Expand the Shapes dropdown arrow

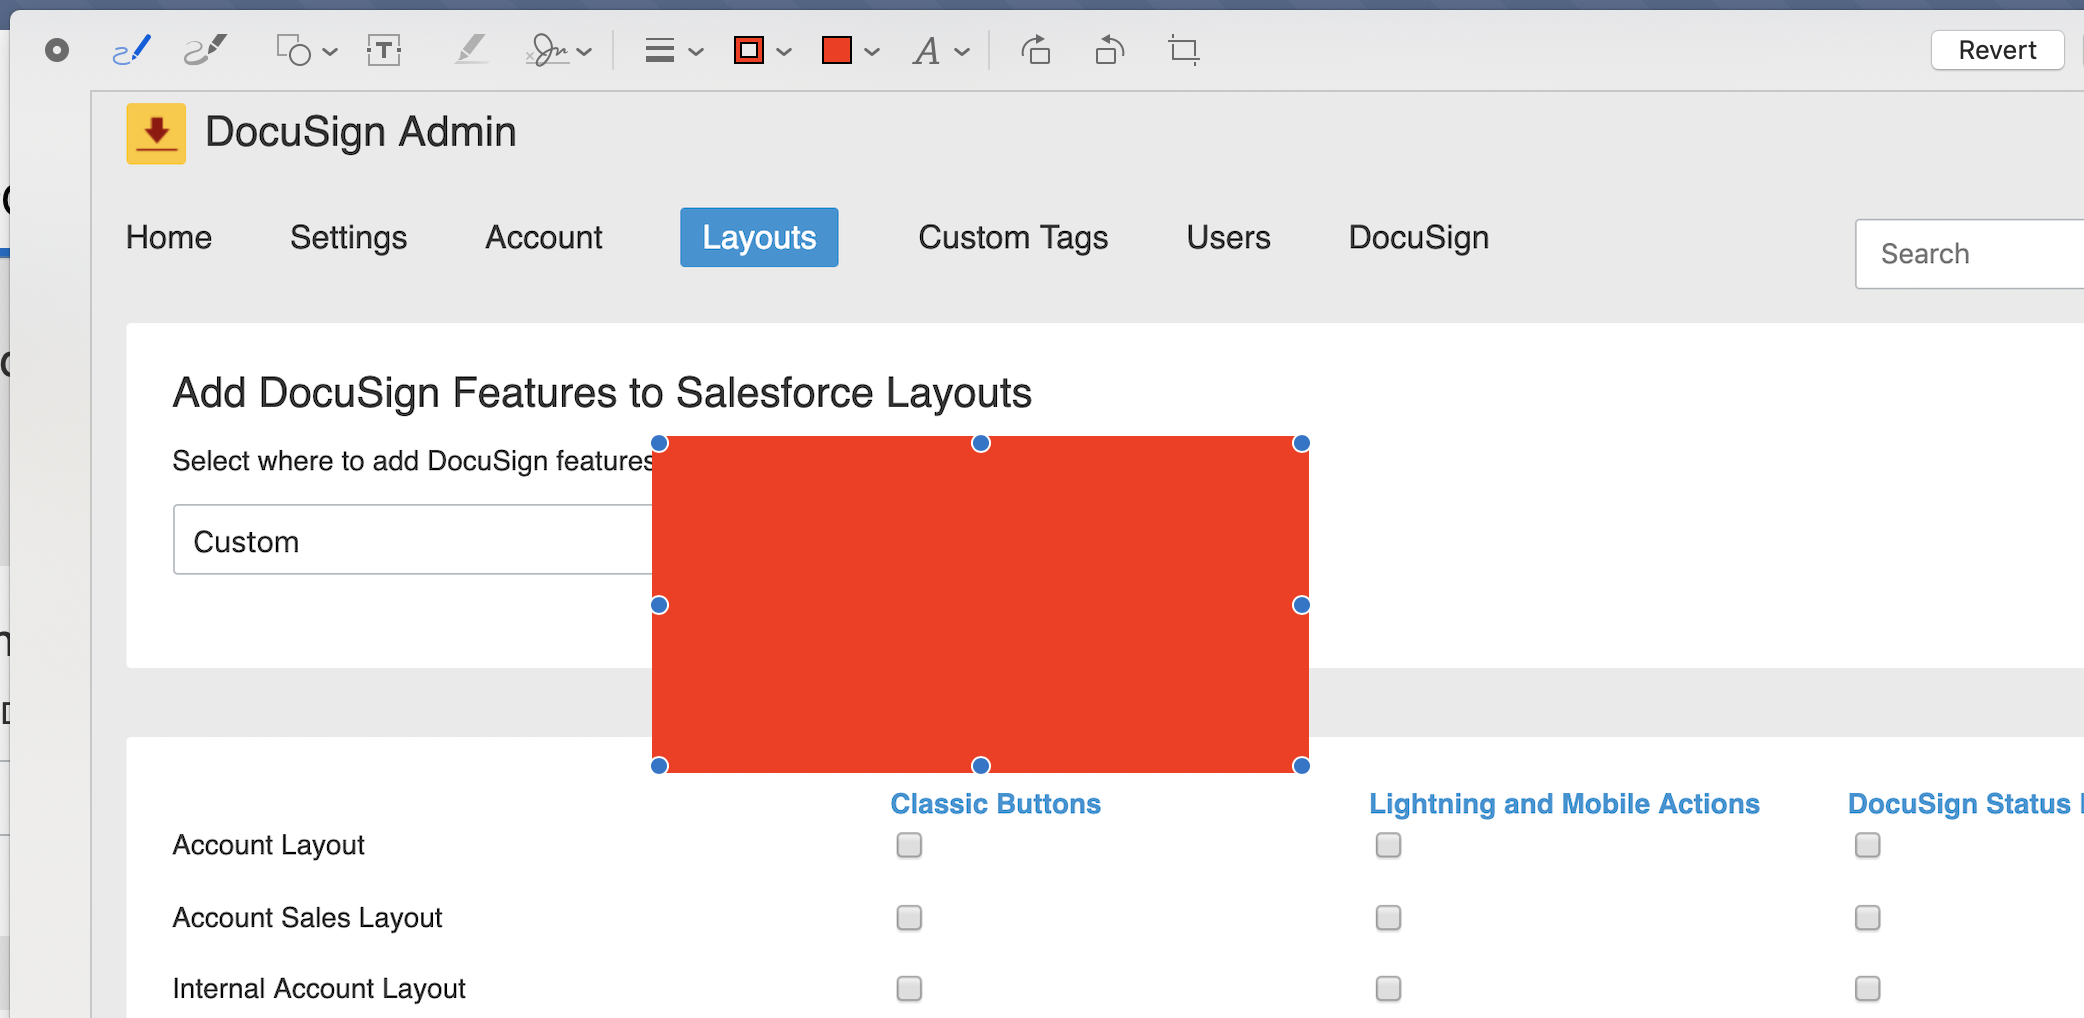tap(330, 52)
